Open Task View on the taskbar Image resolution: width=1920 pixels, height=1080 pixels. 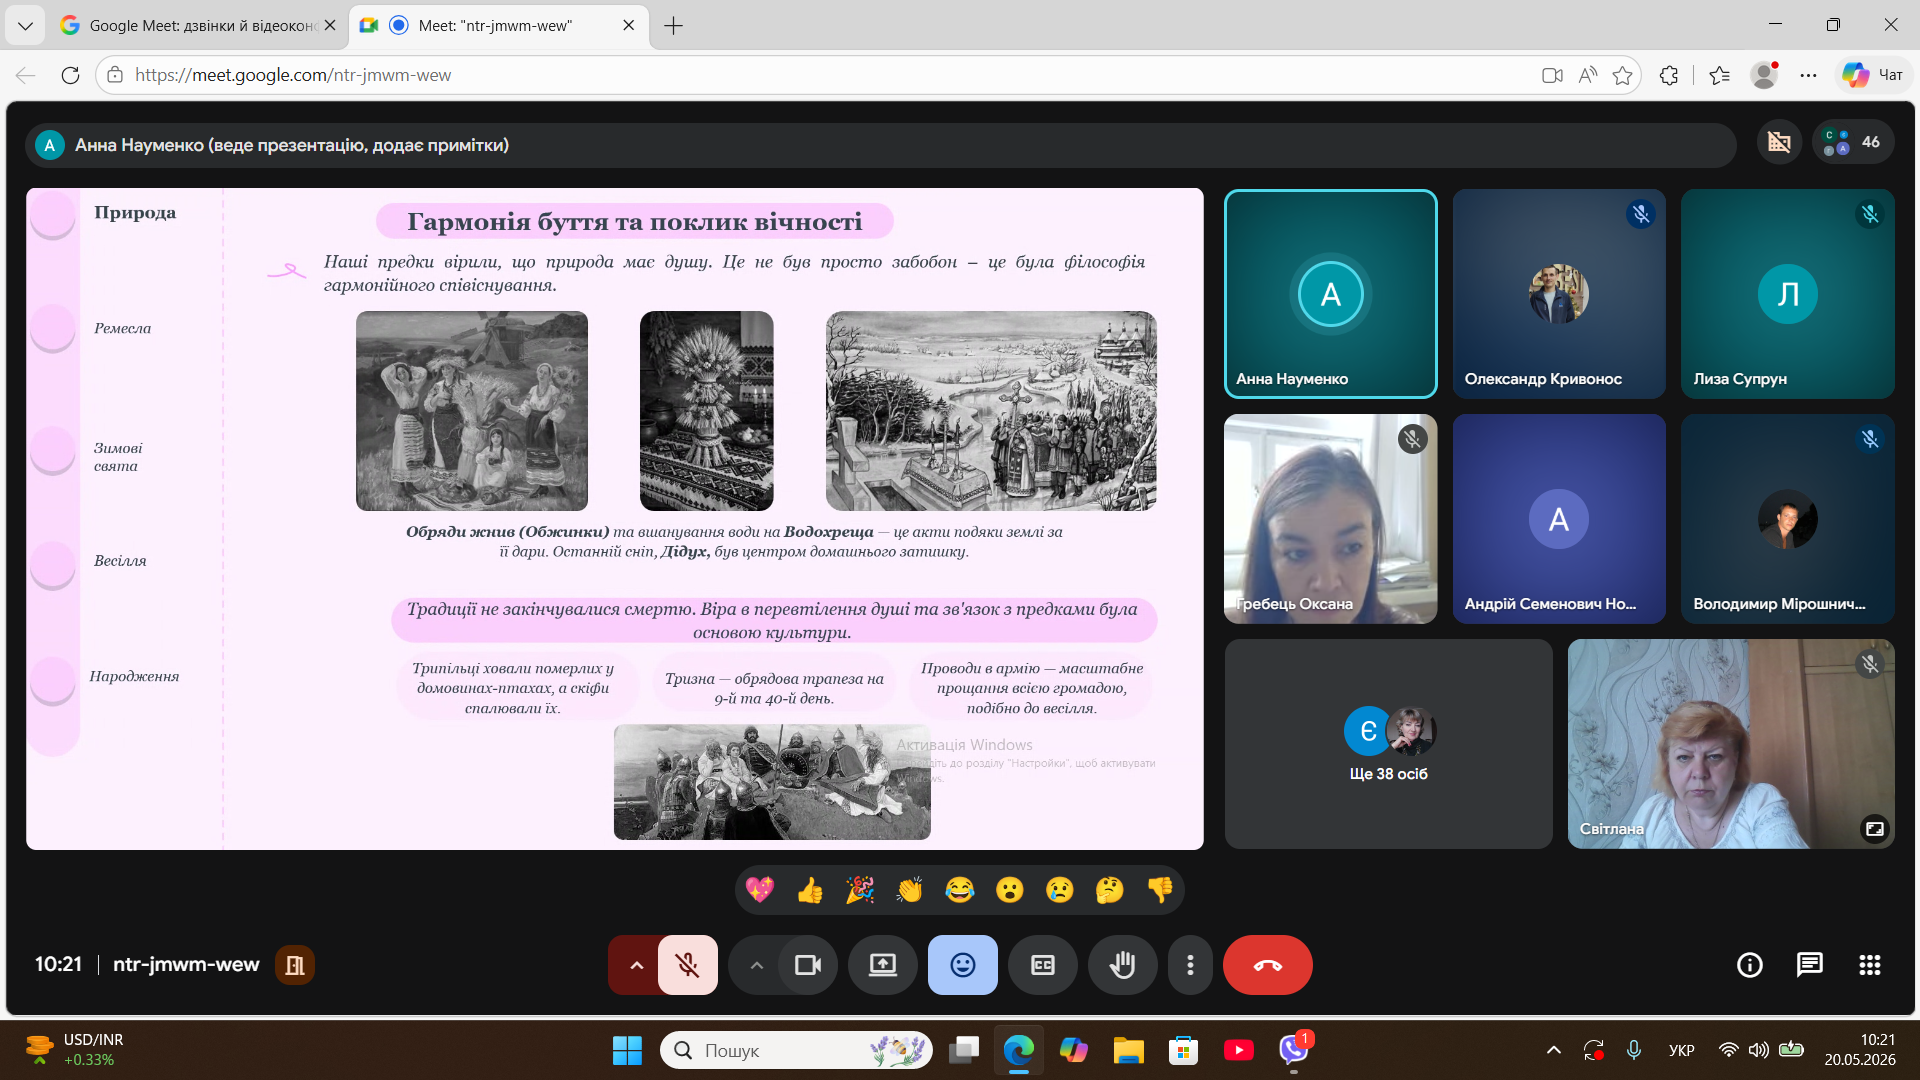pos(964,1050)
